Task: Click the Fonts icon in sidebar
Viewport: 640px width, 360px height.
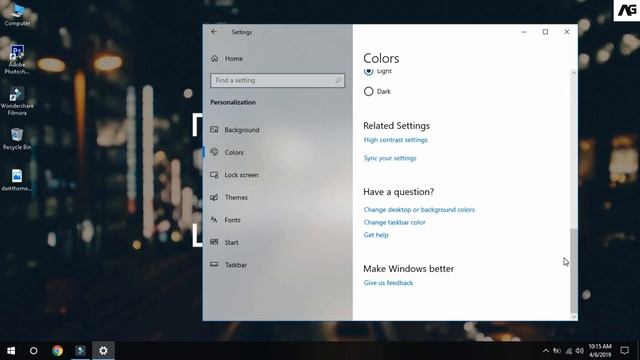Action: (214, 220)
